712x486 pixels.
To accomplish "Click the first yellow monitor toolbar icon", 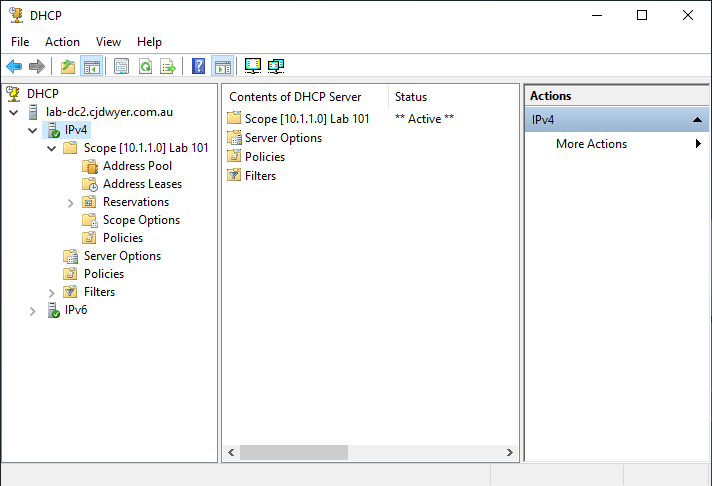I will click(x=253, y=67).
